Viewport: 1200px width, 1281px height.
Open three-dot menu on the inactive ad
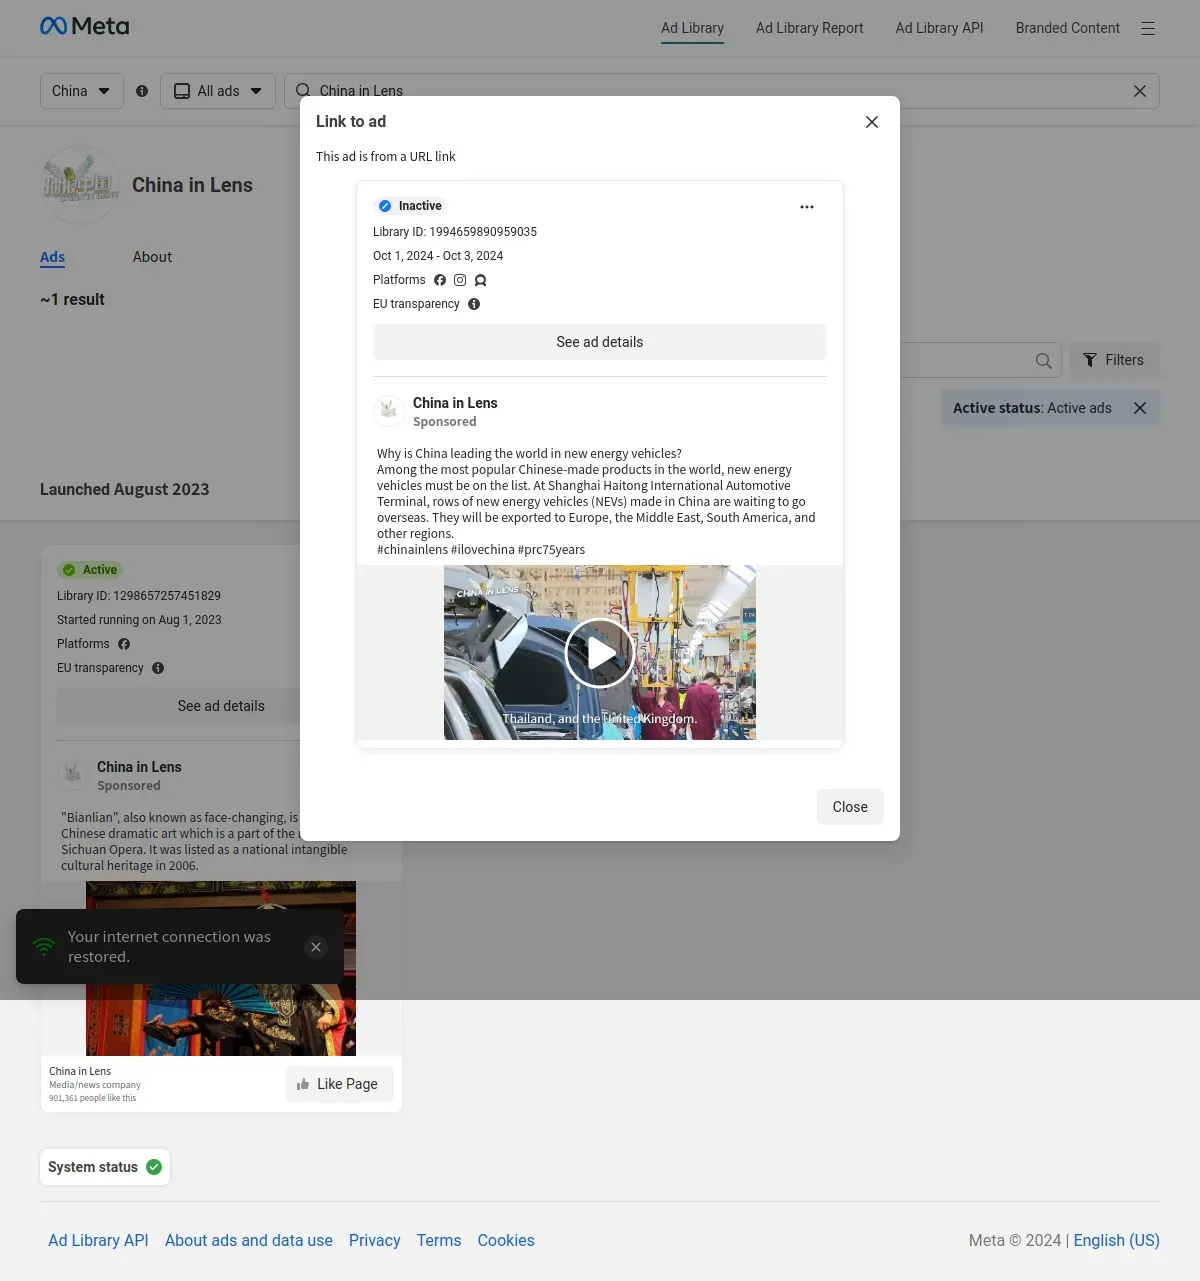807,207
